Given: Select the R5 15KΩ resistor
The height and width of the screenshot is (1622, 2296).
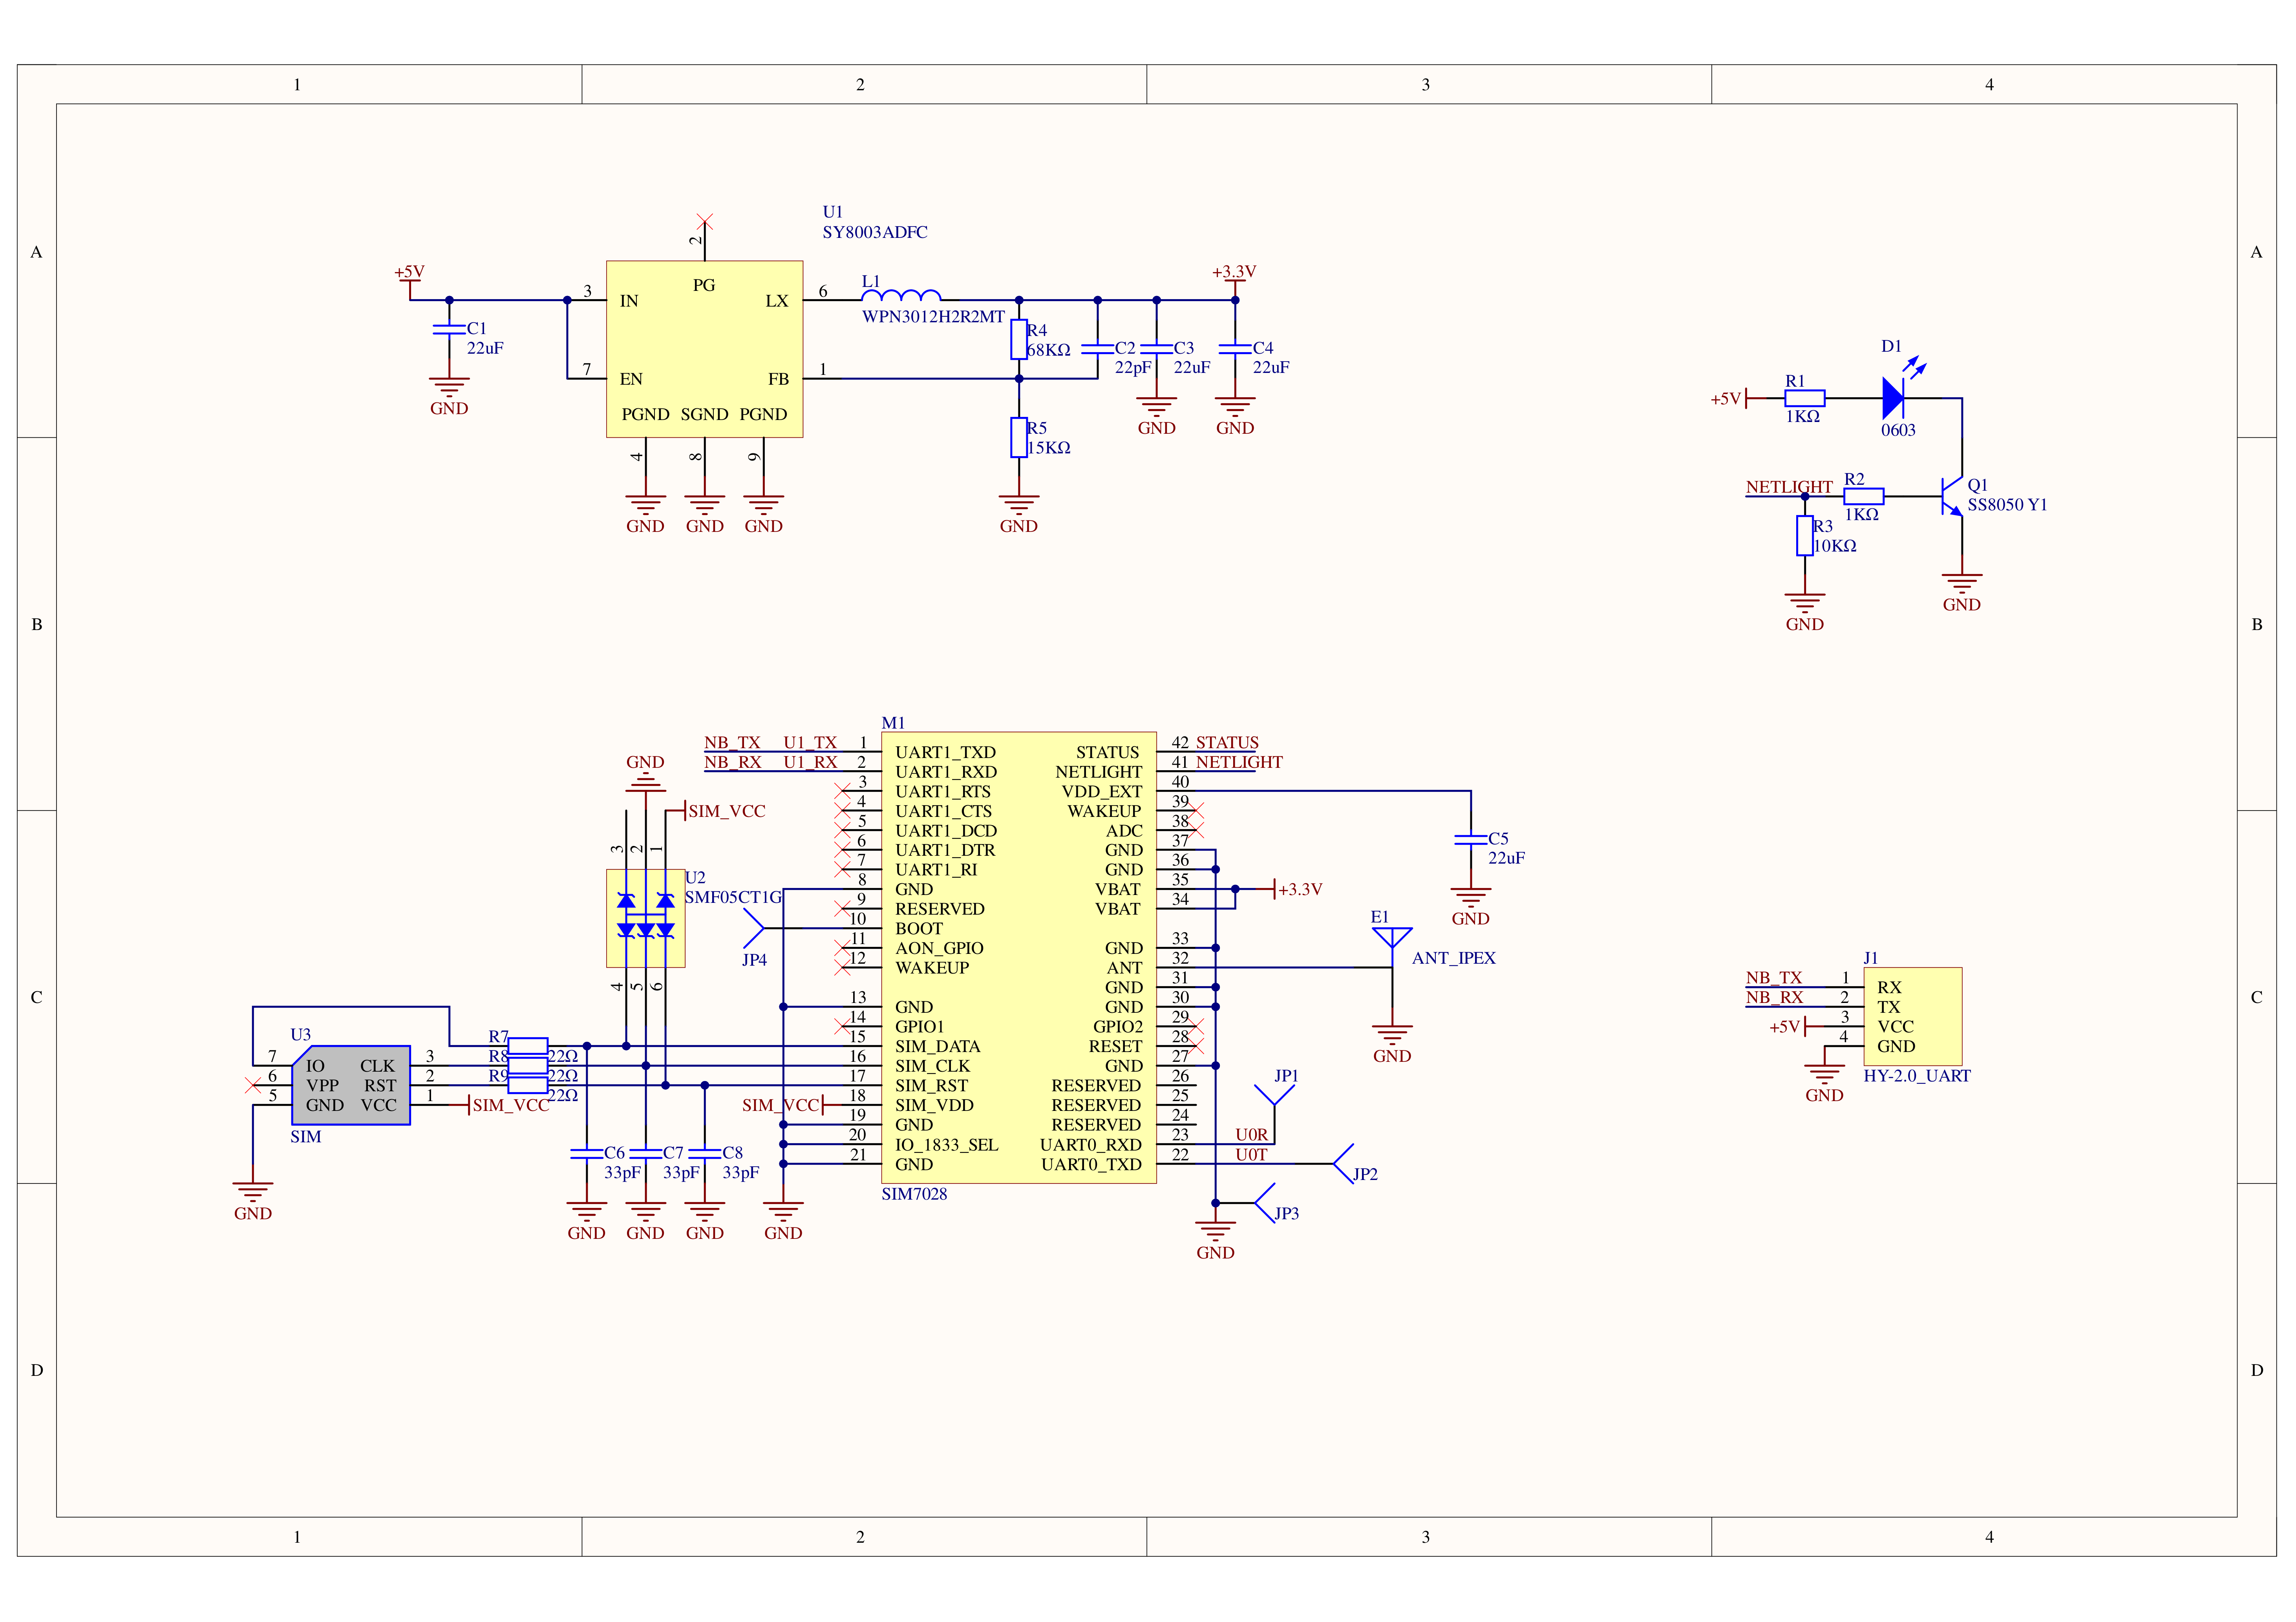Looking at the screenshot, I should pyautogui.click(x=1018, y=437).
